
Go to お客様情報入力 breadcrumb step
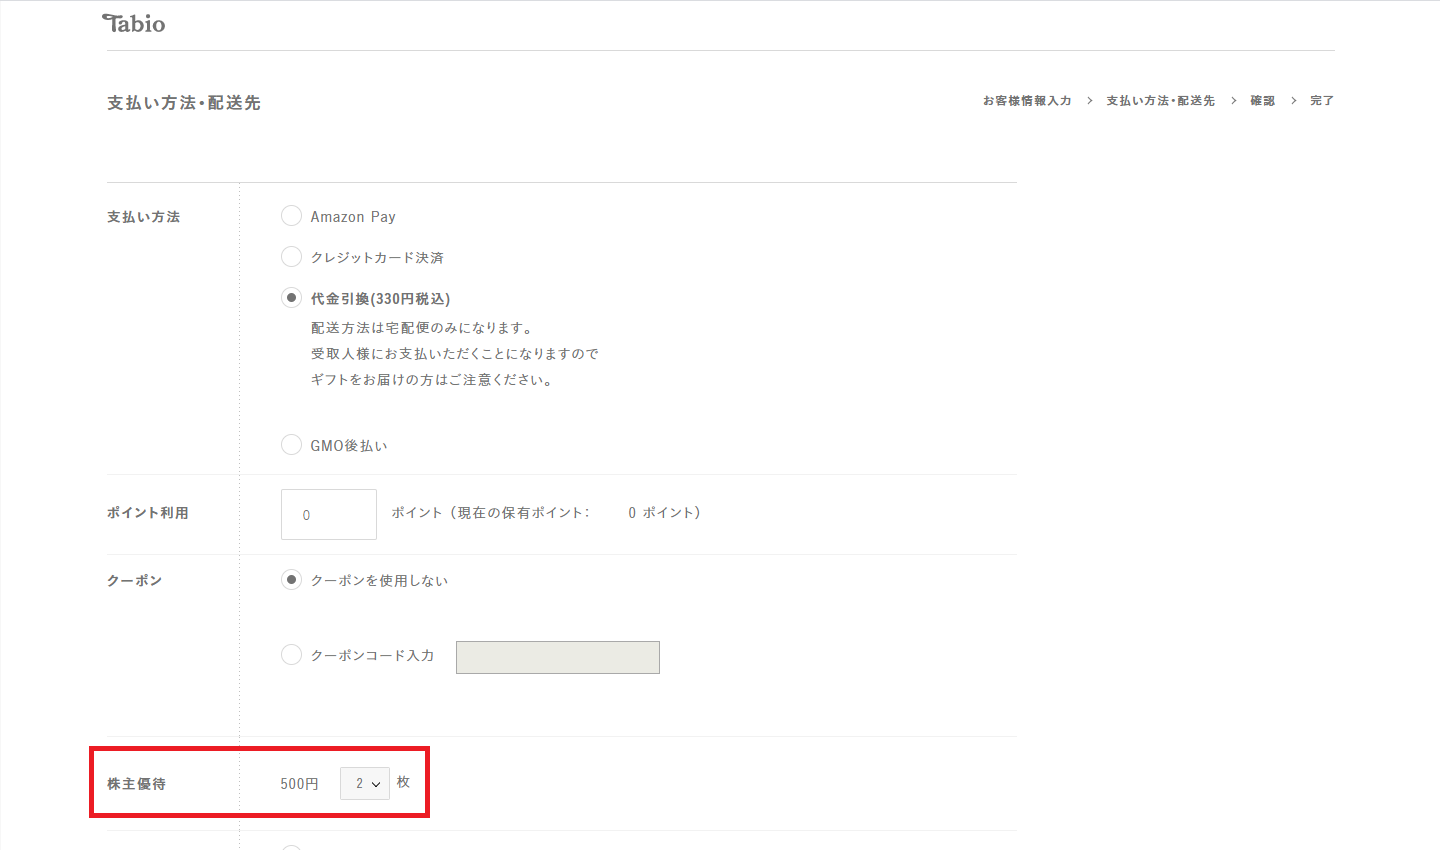click(x=1027, y=101)
